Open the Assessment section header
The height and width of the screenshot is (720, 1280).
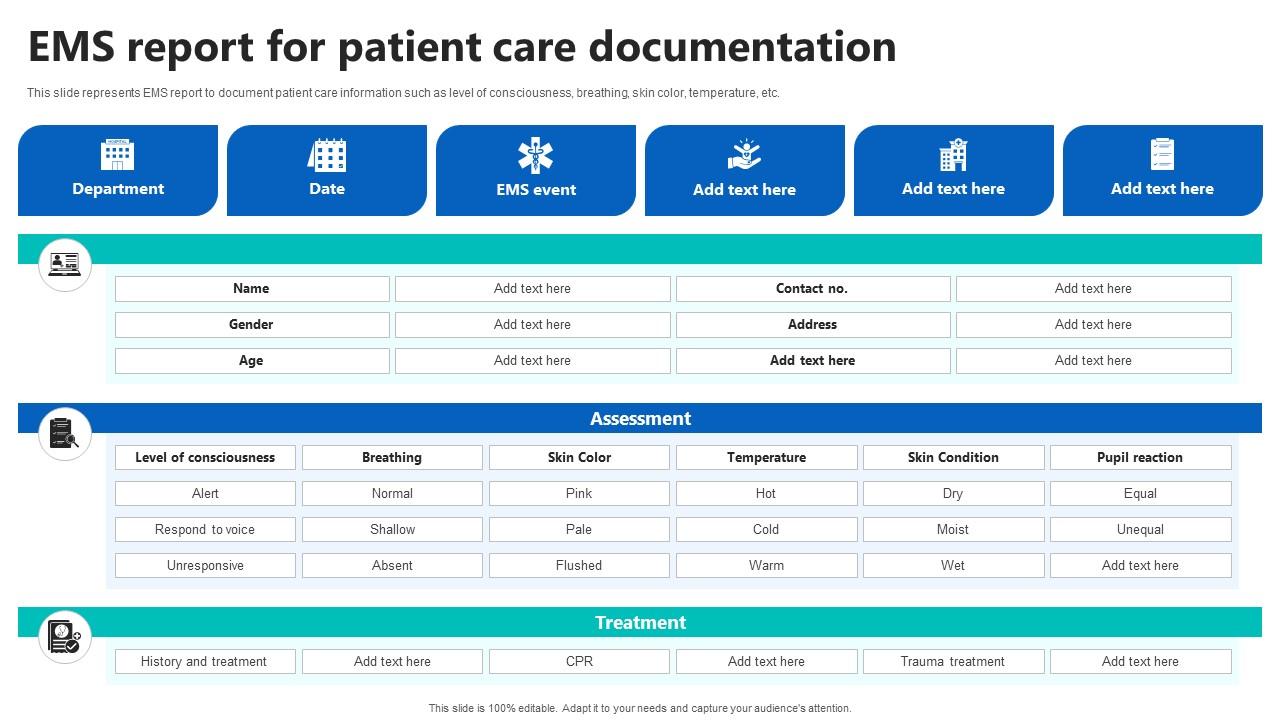pos(640,418)
